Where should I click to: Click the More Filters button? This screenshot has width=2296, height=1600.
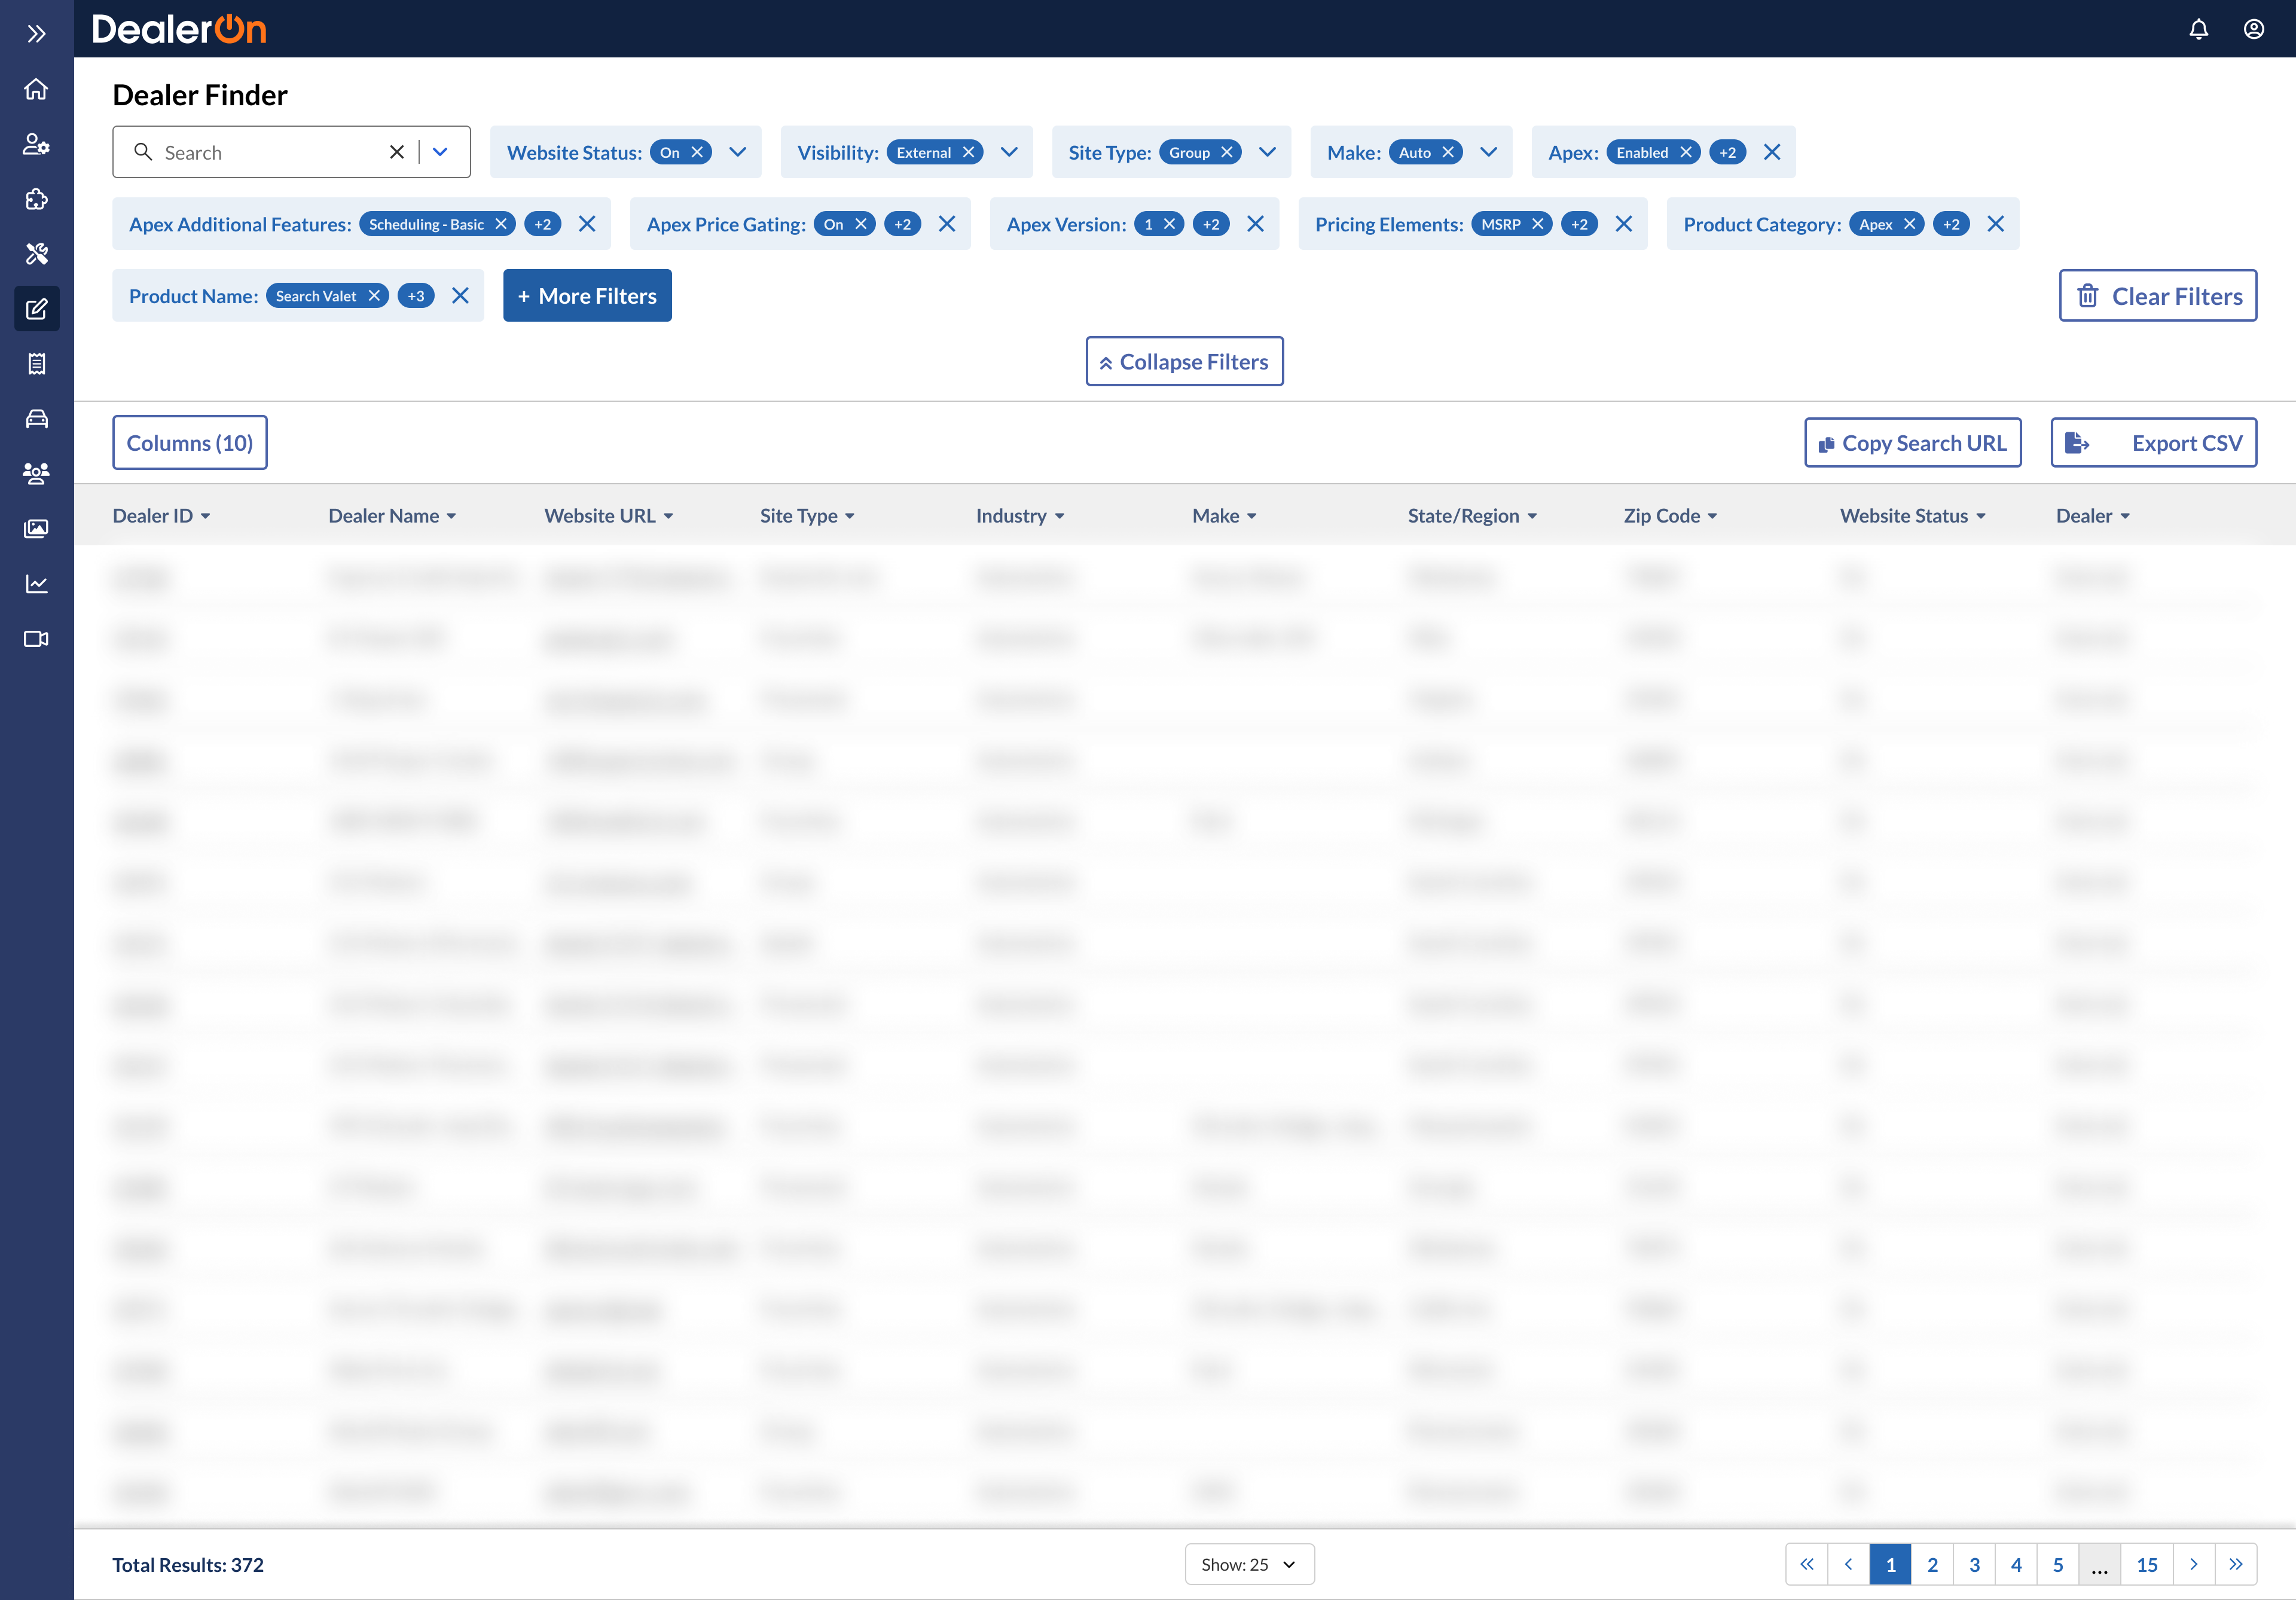[587, 296]
